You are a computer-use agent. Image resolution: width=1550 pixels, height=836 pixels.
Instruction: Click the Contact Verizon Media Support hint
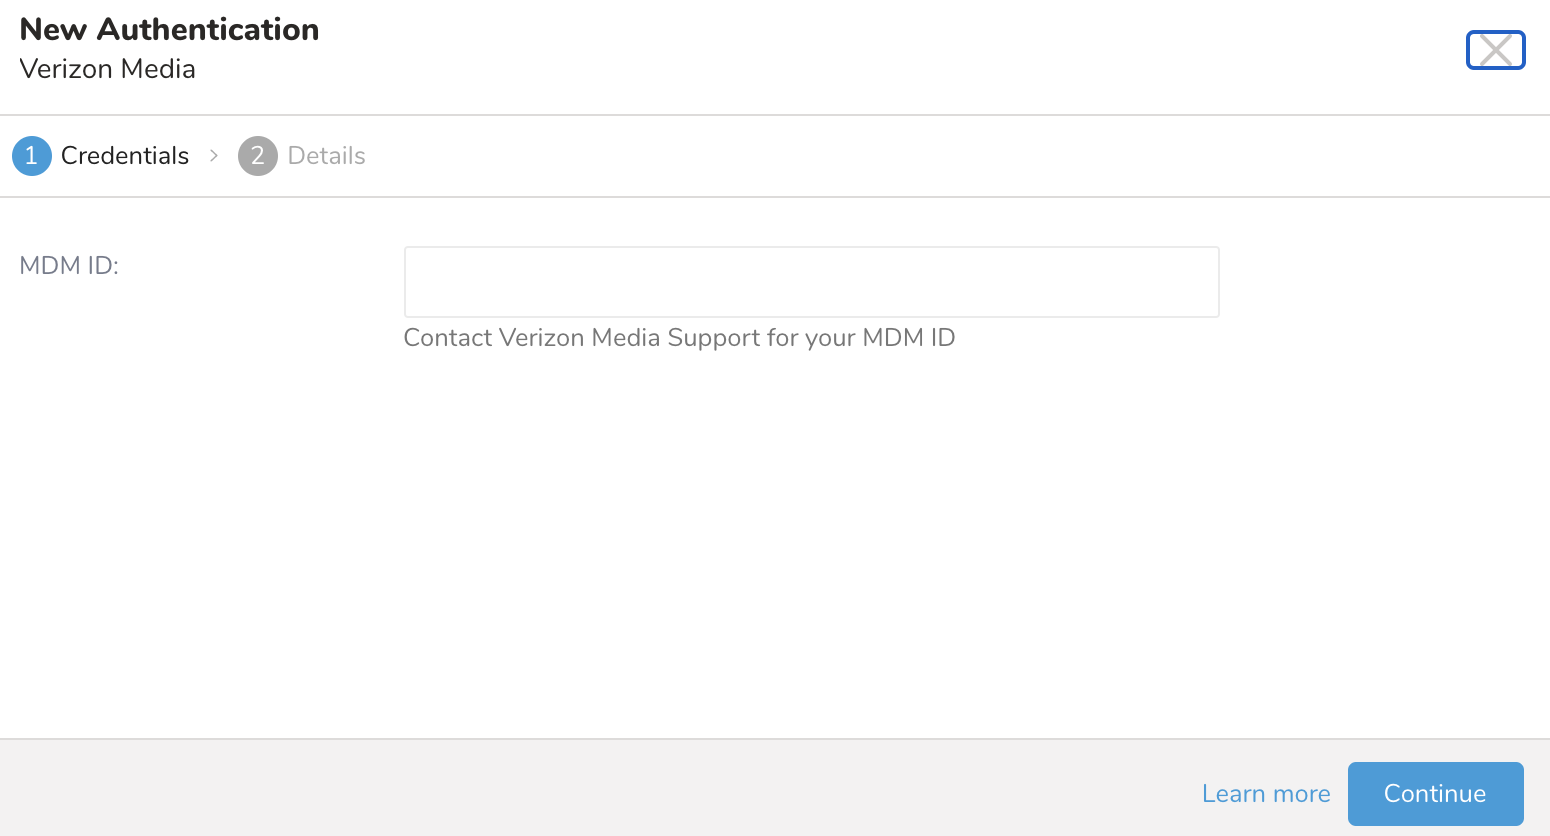click(679, 338)
